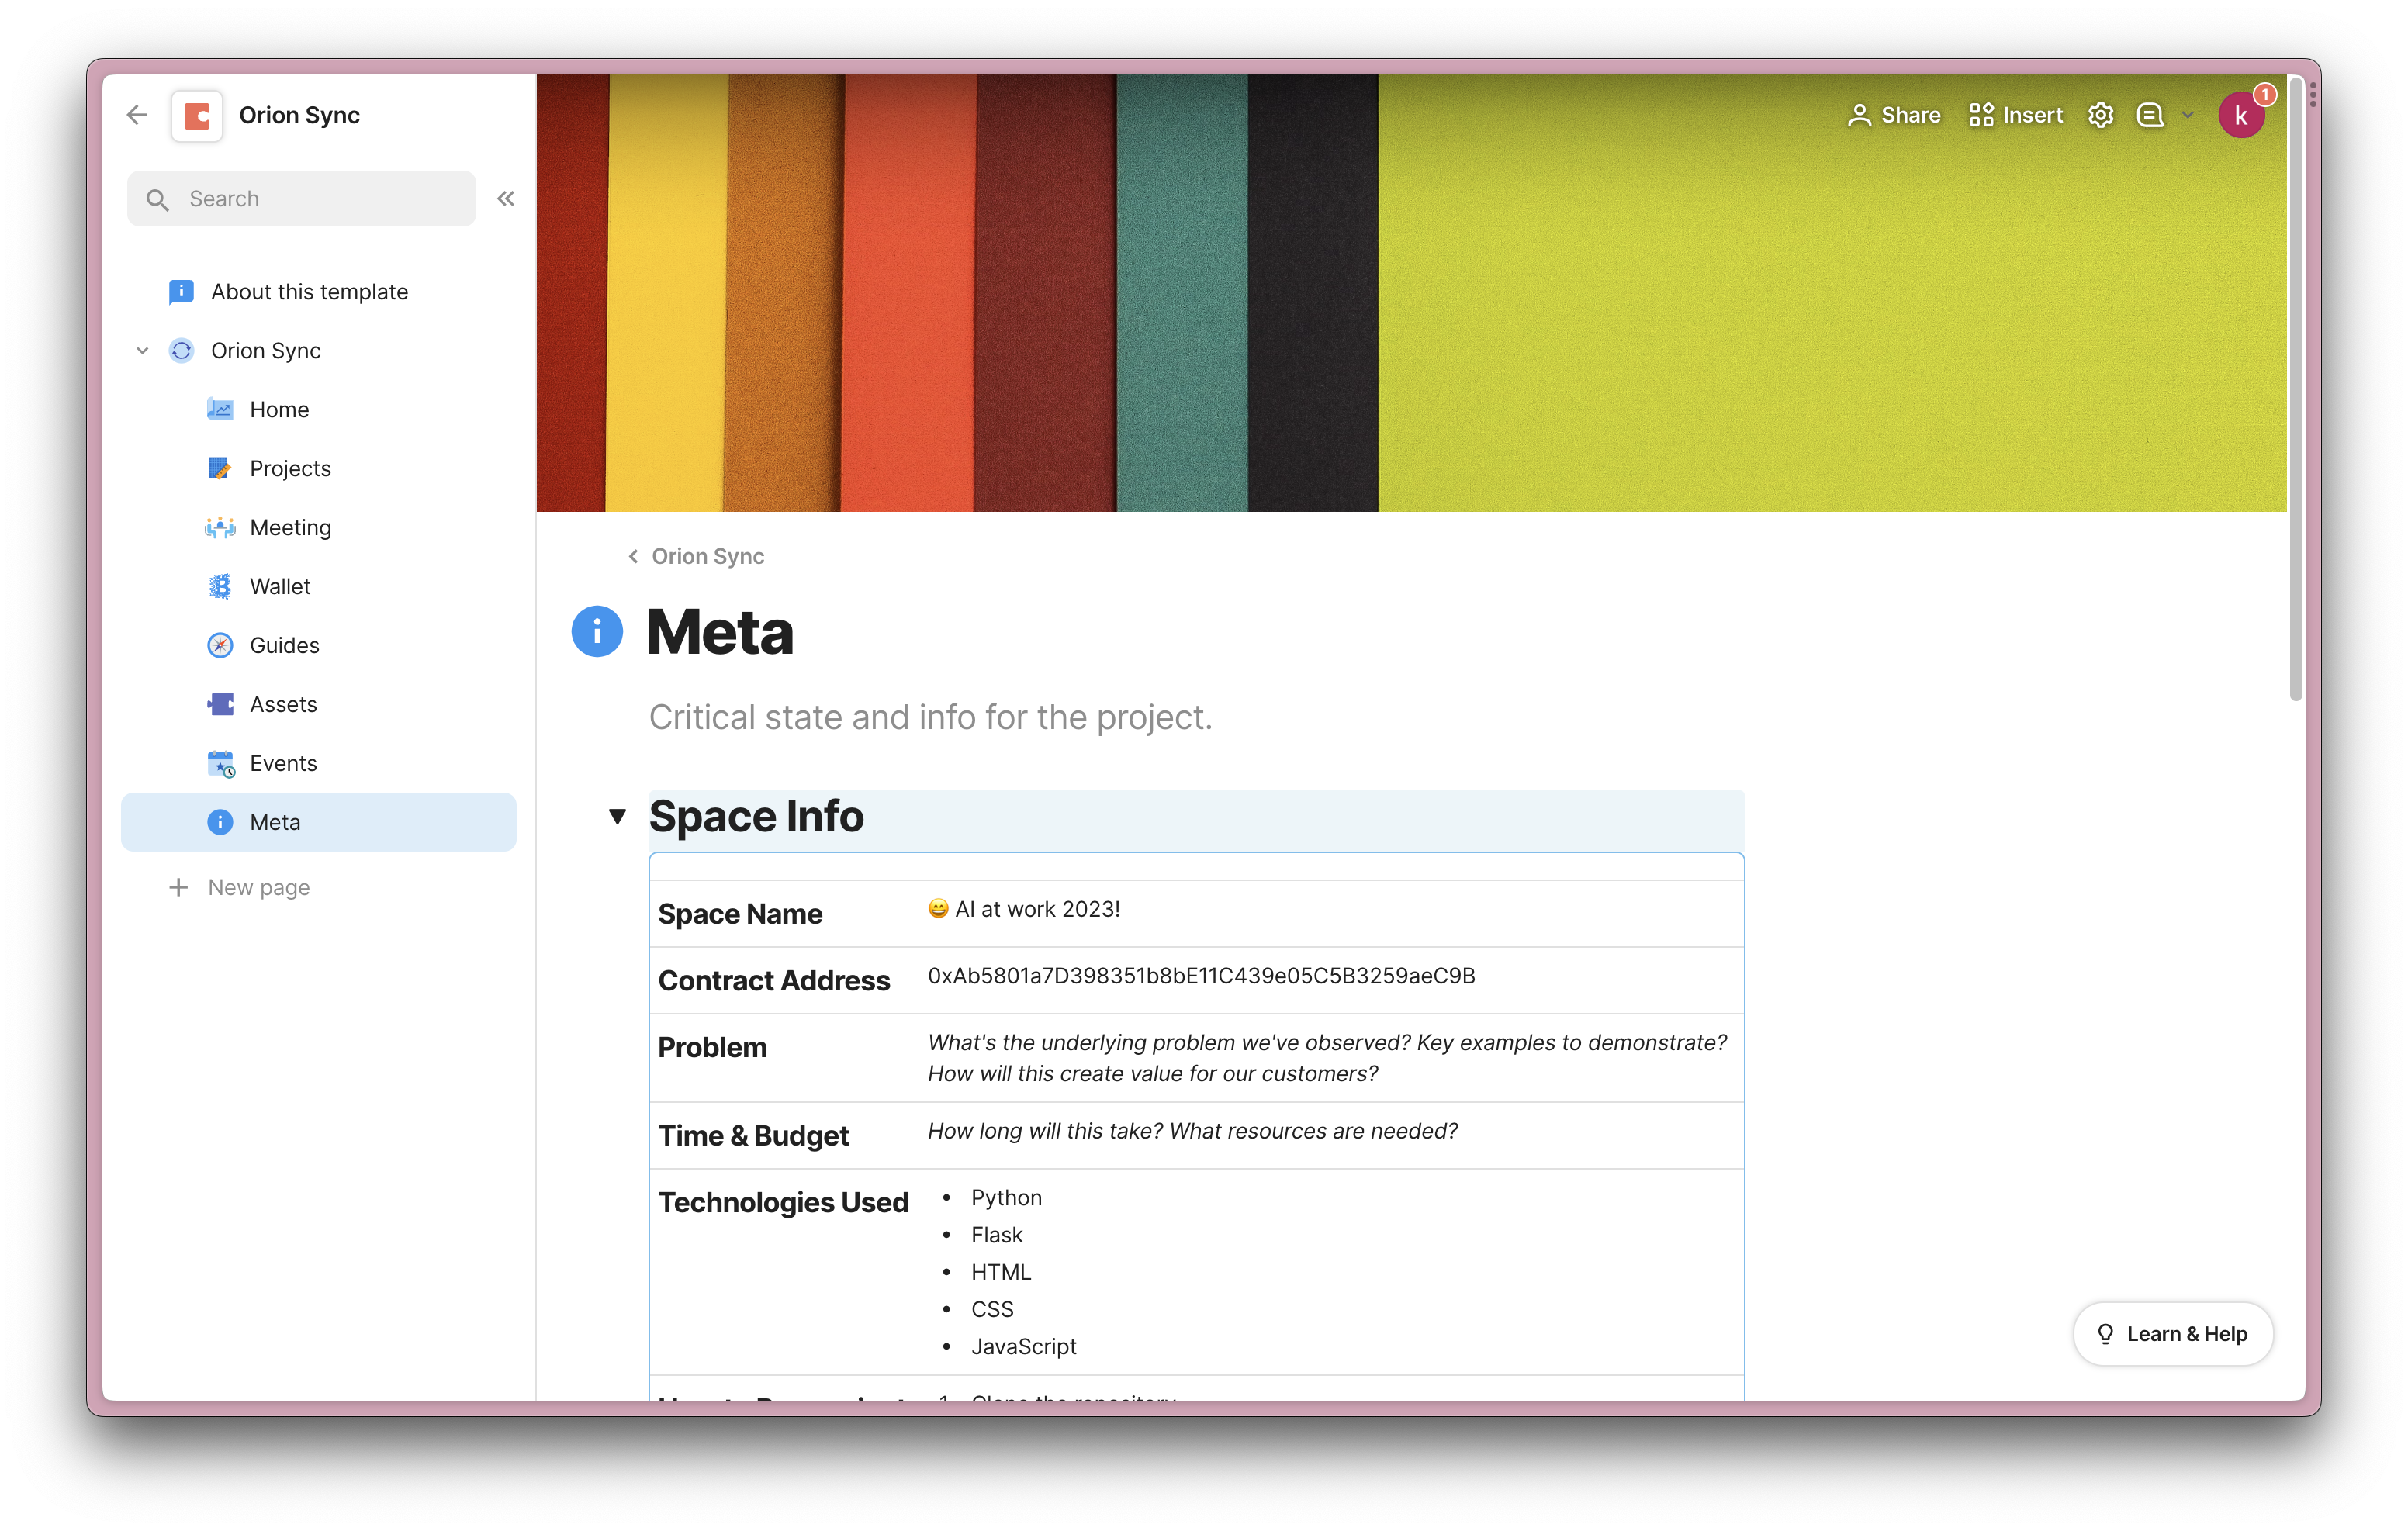Collapse the Orion Sync tree in sidebar
The width and height of the screenshot is (2408, 1531).
tap(143, 351)
